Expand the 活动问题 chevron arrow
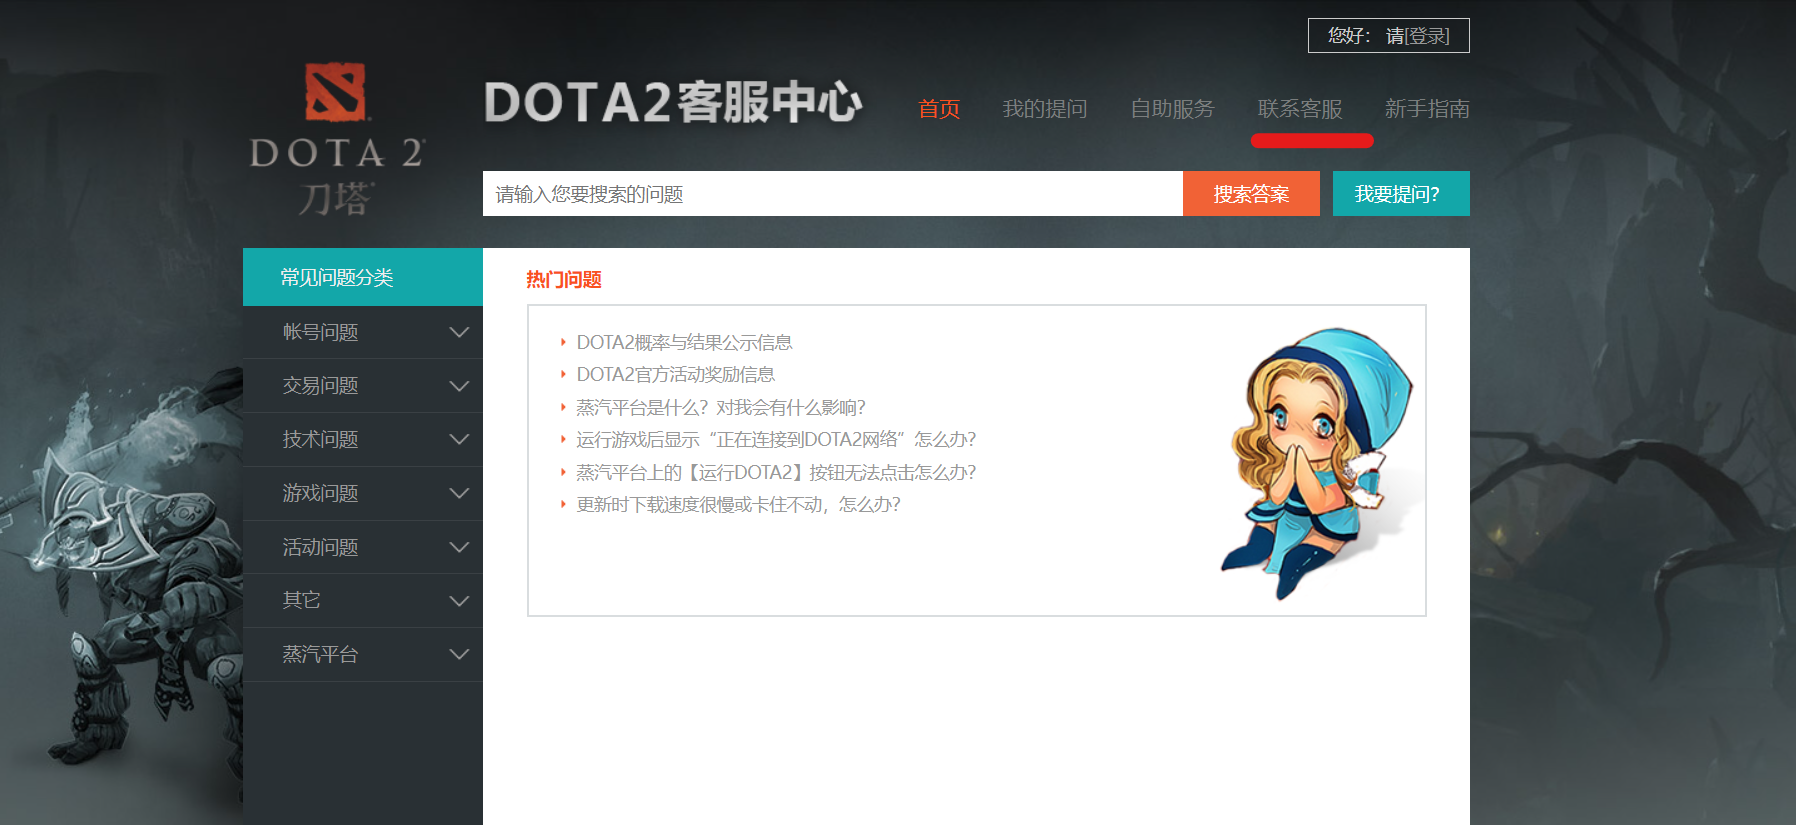Viewport: 1796px width, 825px height. (x=459, y=547)
